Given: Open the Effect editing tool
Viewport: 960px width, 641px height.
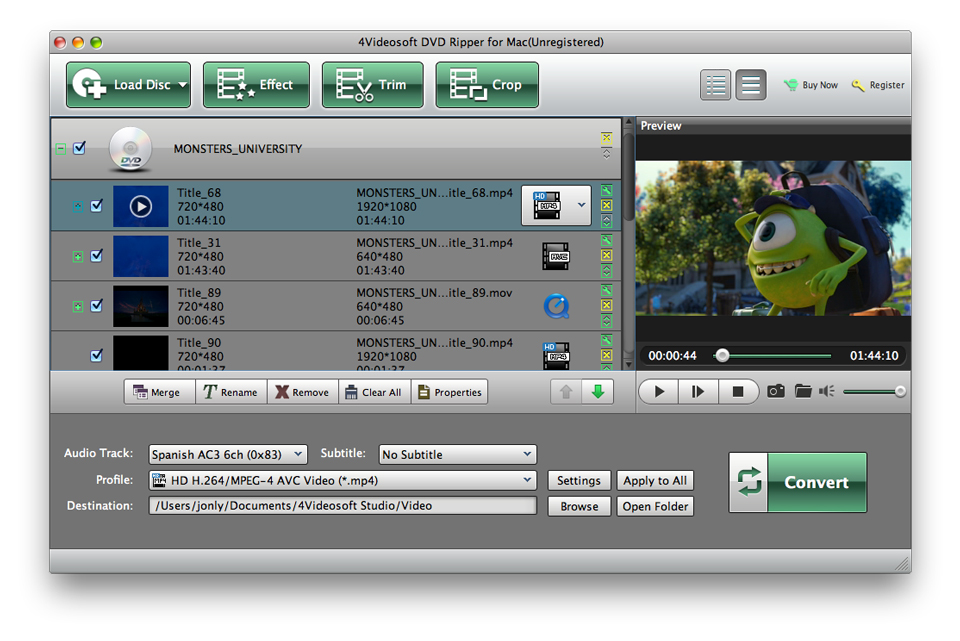Looking at the screenshot, I should (x=256, y=85).
